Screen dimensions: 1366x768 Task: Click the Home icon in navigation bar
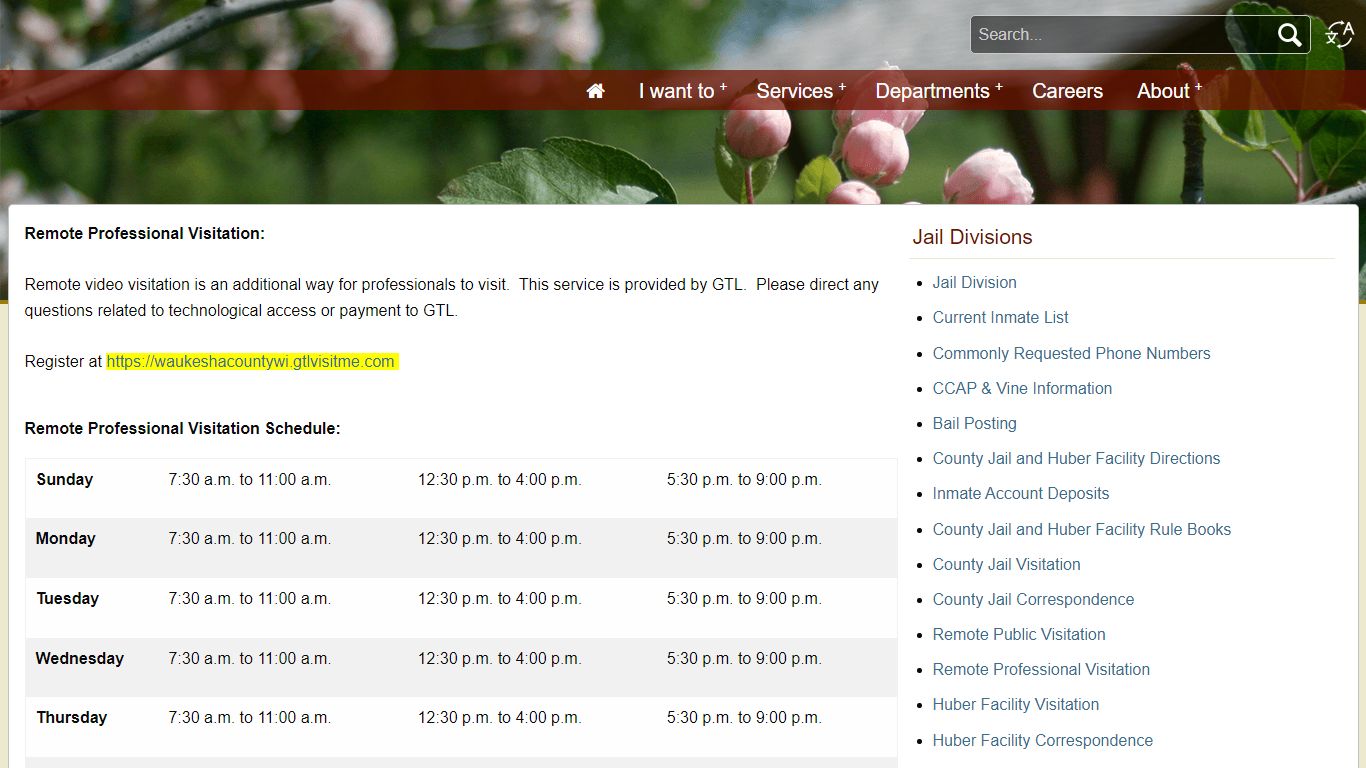(595, 91)
